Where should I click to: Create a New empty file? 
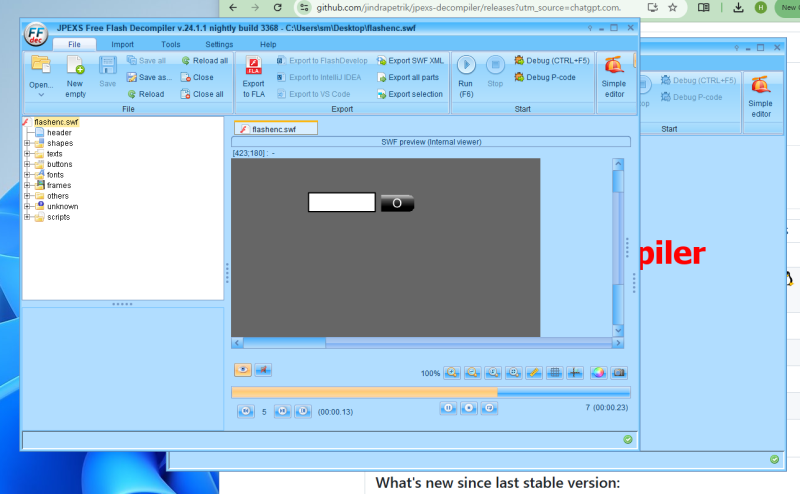pyautogui.click(x=75, y=77)
